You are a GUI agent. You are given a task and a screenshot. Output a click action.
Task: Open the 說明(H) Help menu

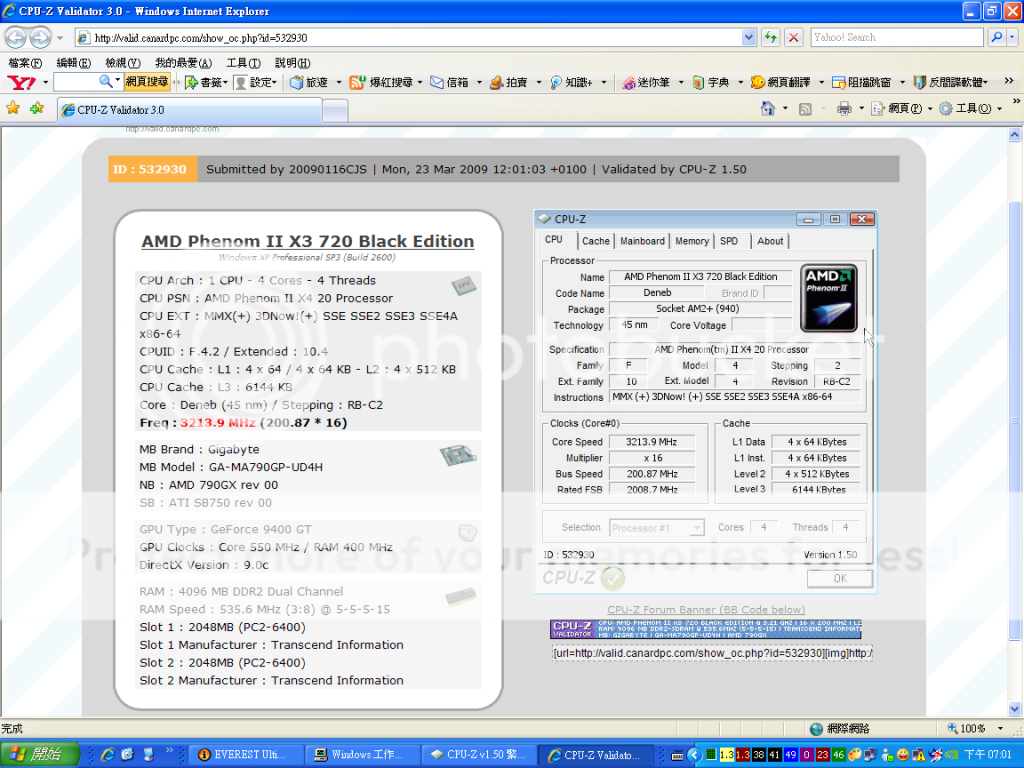tap(292, 63)
